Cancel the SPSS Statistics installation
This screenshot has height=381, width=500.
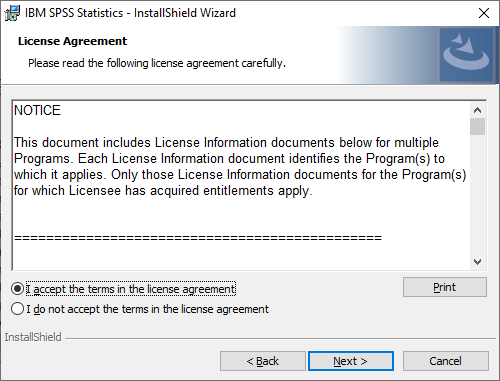[446, 361]
